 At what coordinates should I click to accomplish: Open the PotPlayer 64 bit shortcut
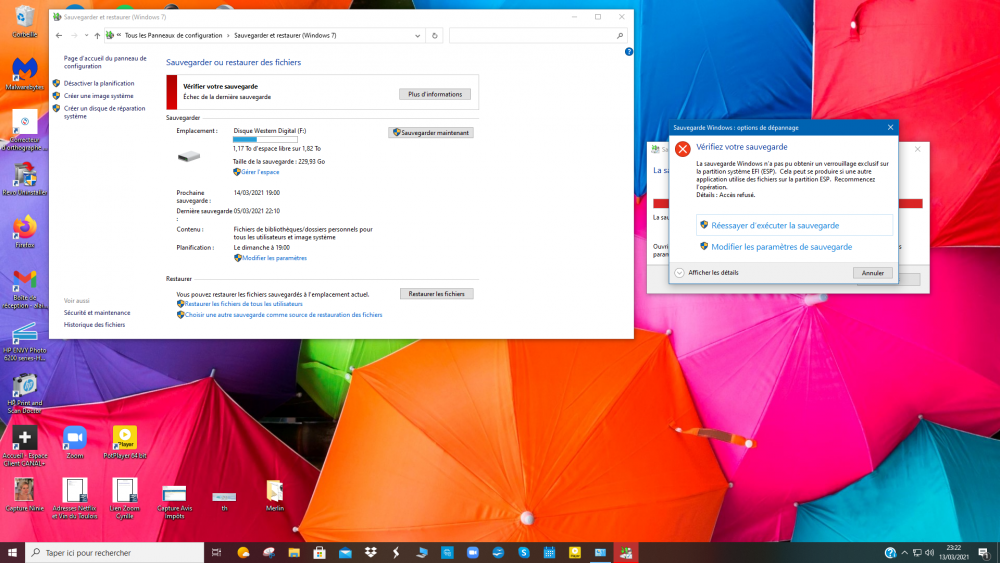(125, 438)
